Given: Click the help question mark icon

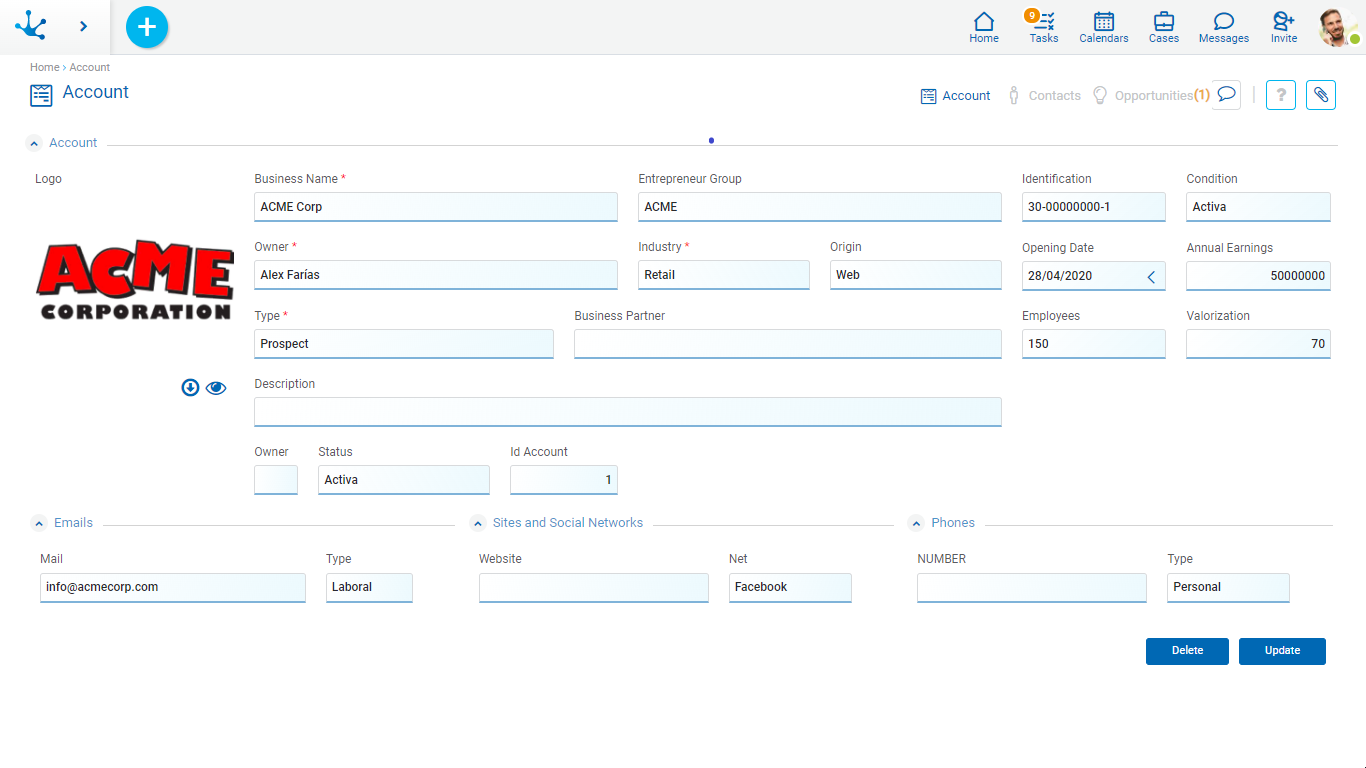Looking at the screenshot, I should tap(1281, 95).
